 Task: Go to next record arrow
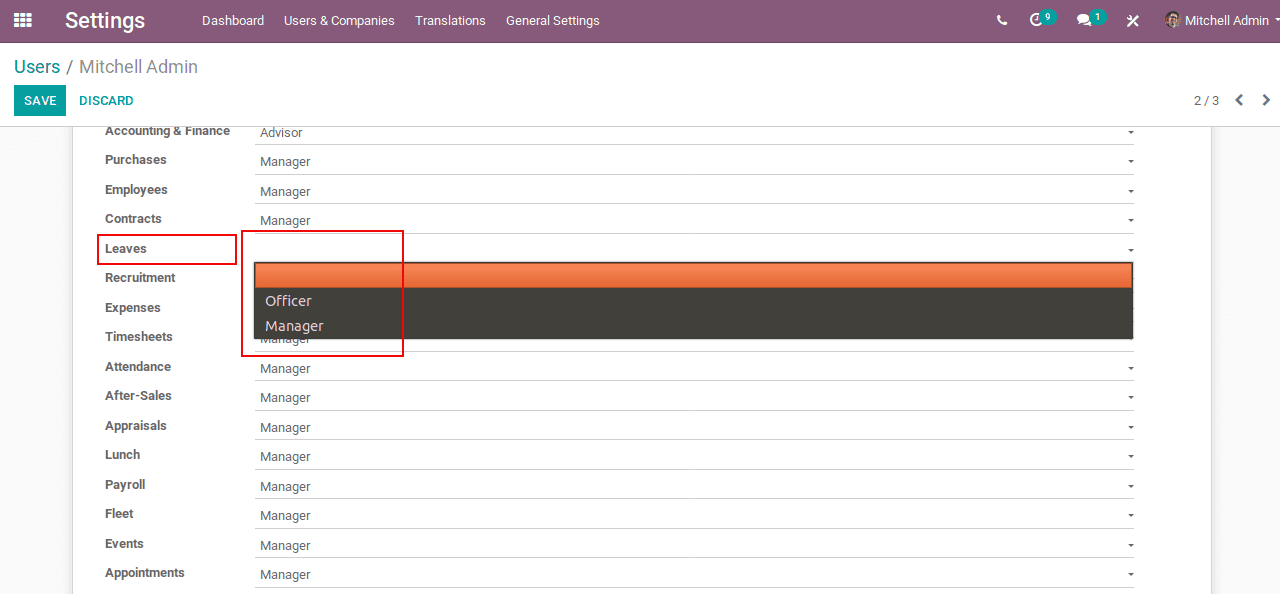coord(1266,100)
